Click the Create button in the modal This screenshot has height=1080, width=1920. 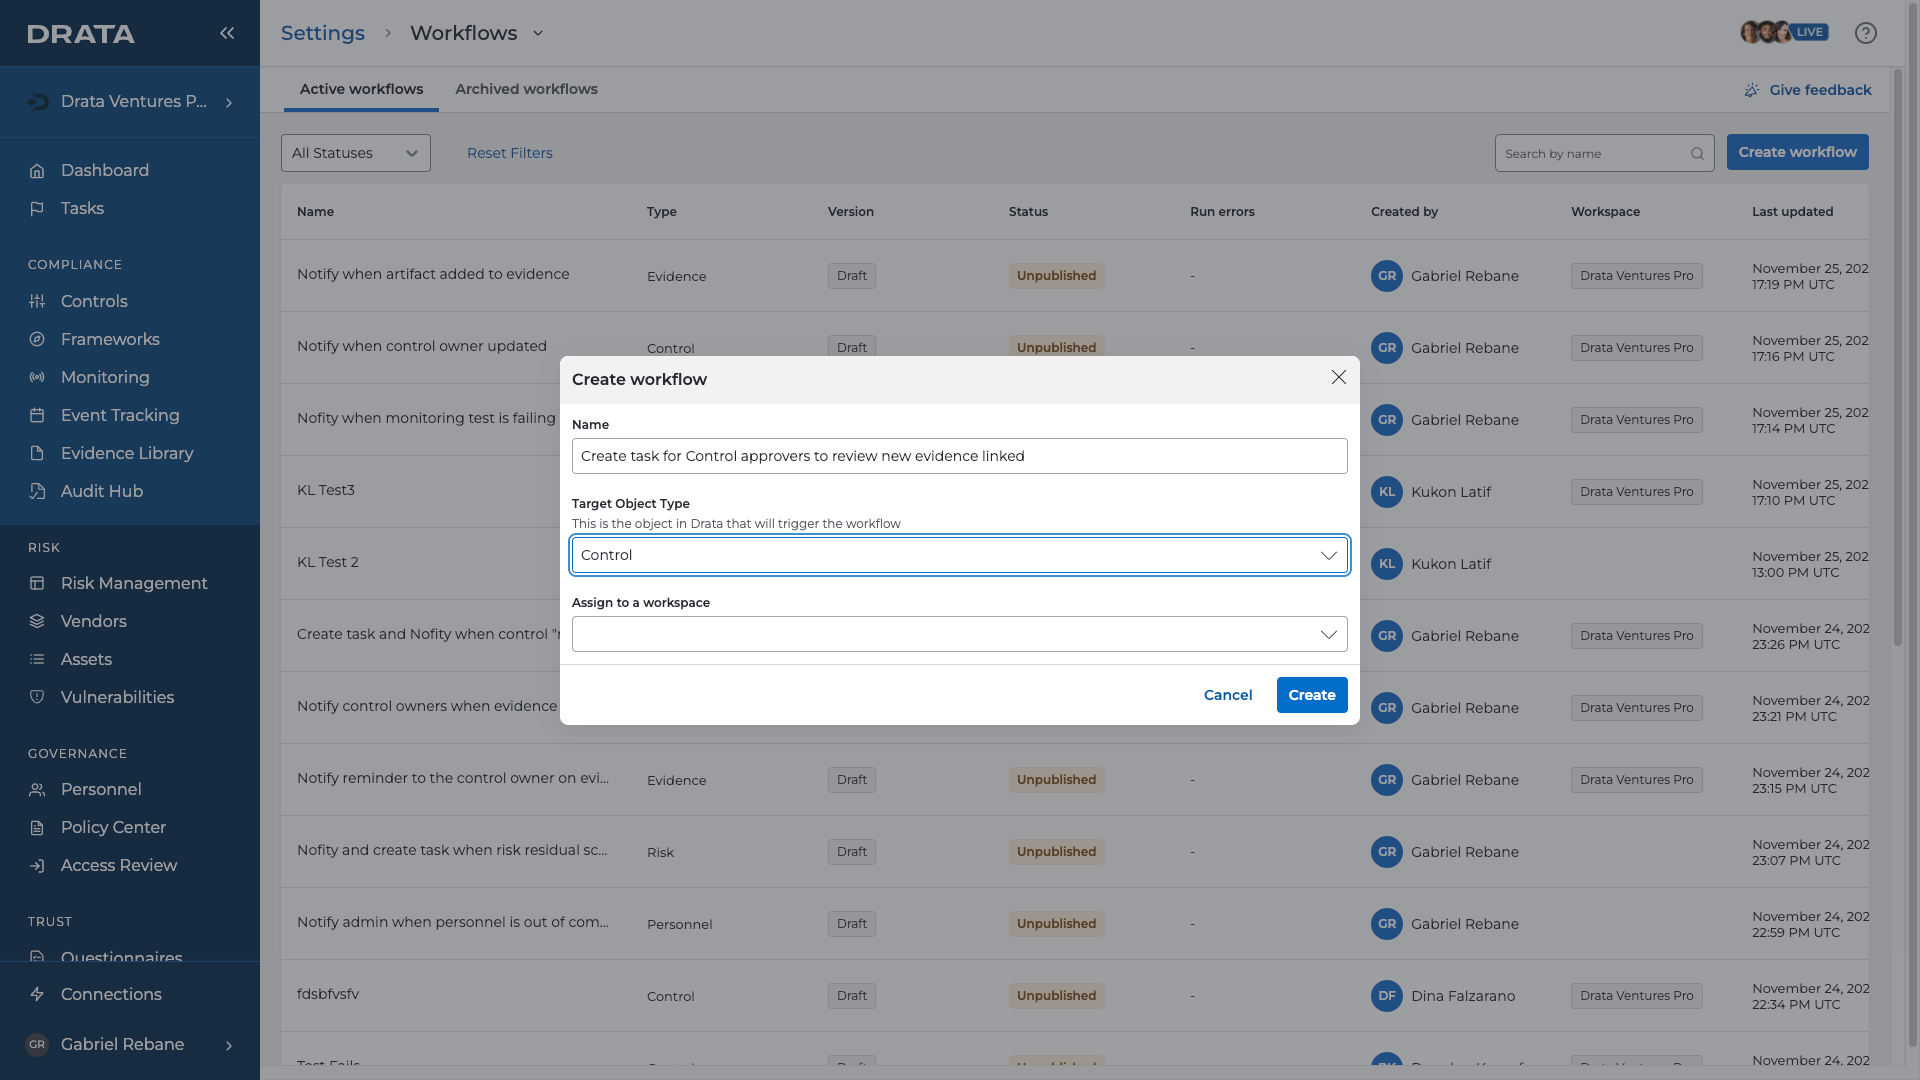coord(1311,694)
